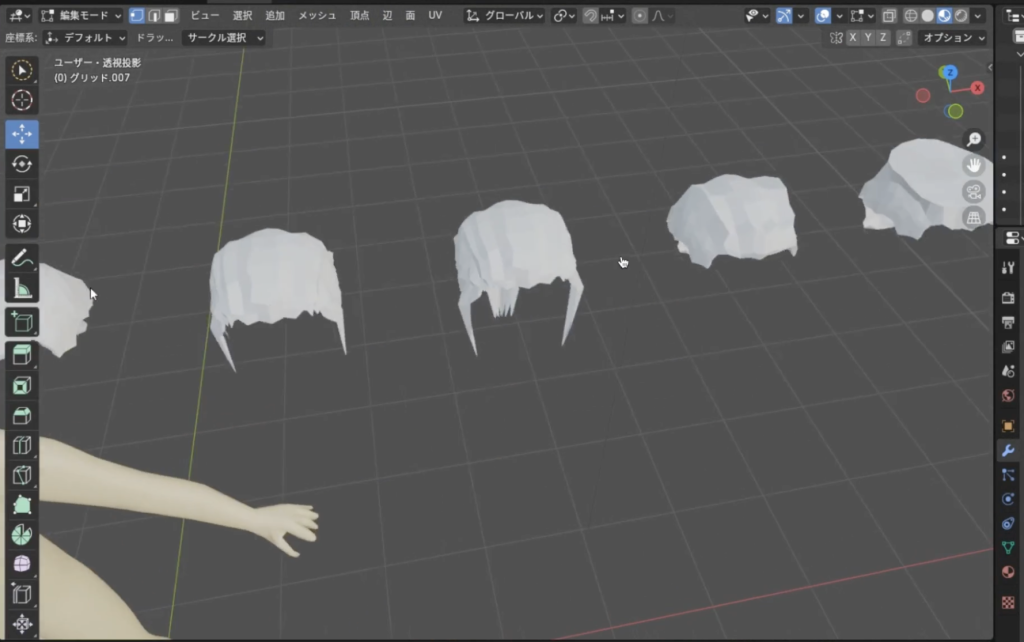Select the Bevel tool

pyautogui.click(x=22, y=415)
